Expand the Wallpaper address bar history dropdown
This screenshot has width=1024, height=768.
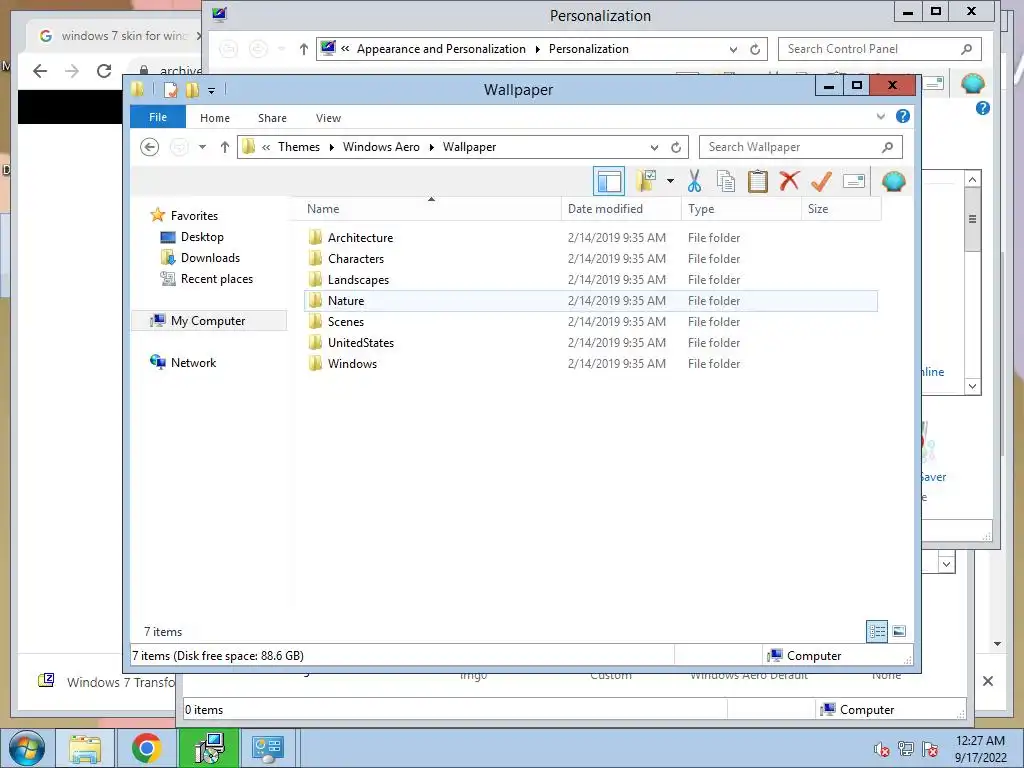click(x=654, y=147)
